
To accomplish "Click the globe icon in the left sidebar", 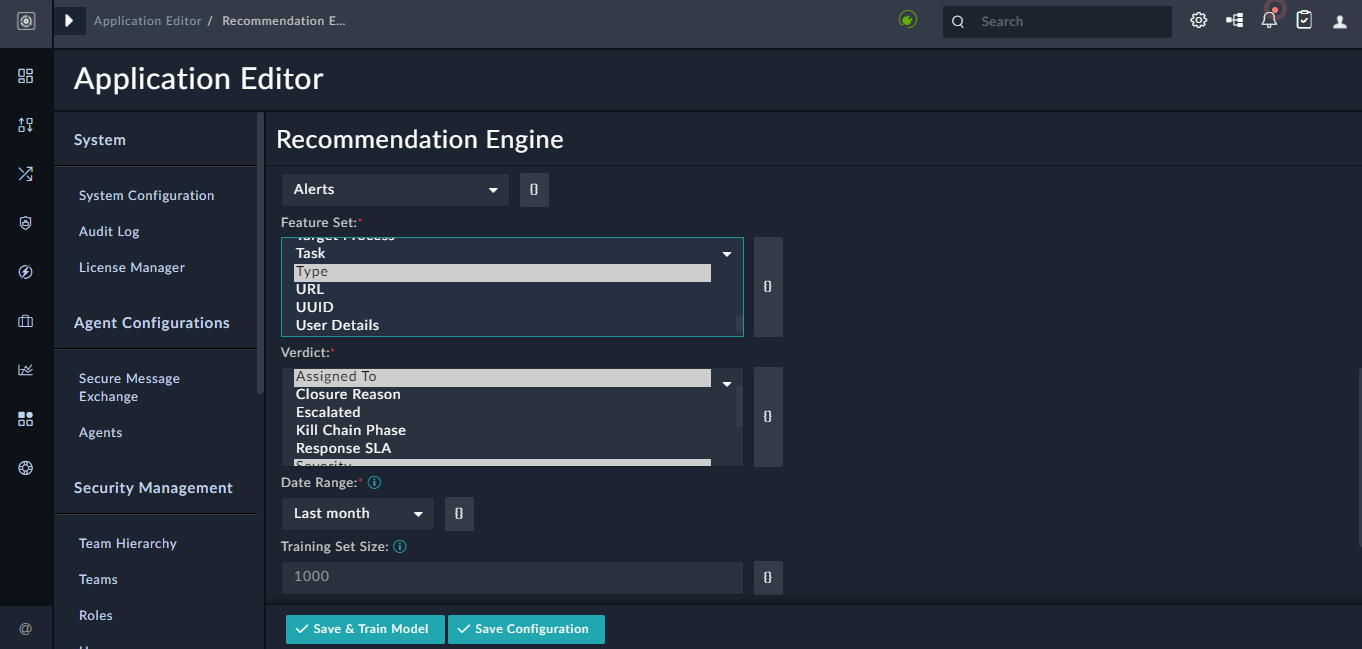I will pyautogui.click(x=25, y=467).
